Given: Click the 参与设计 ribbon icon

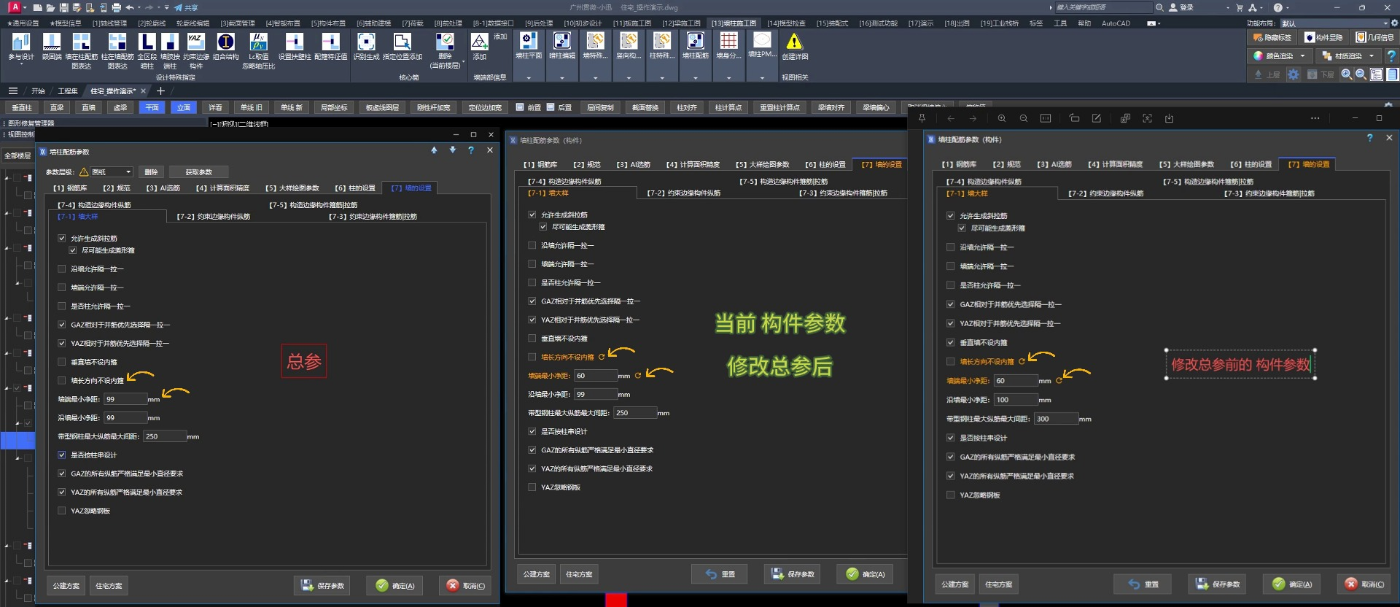Looking at the screenshot, I should coord(20,42).
